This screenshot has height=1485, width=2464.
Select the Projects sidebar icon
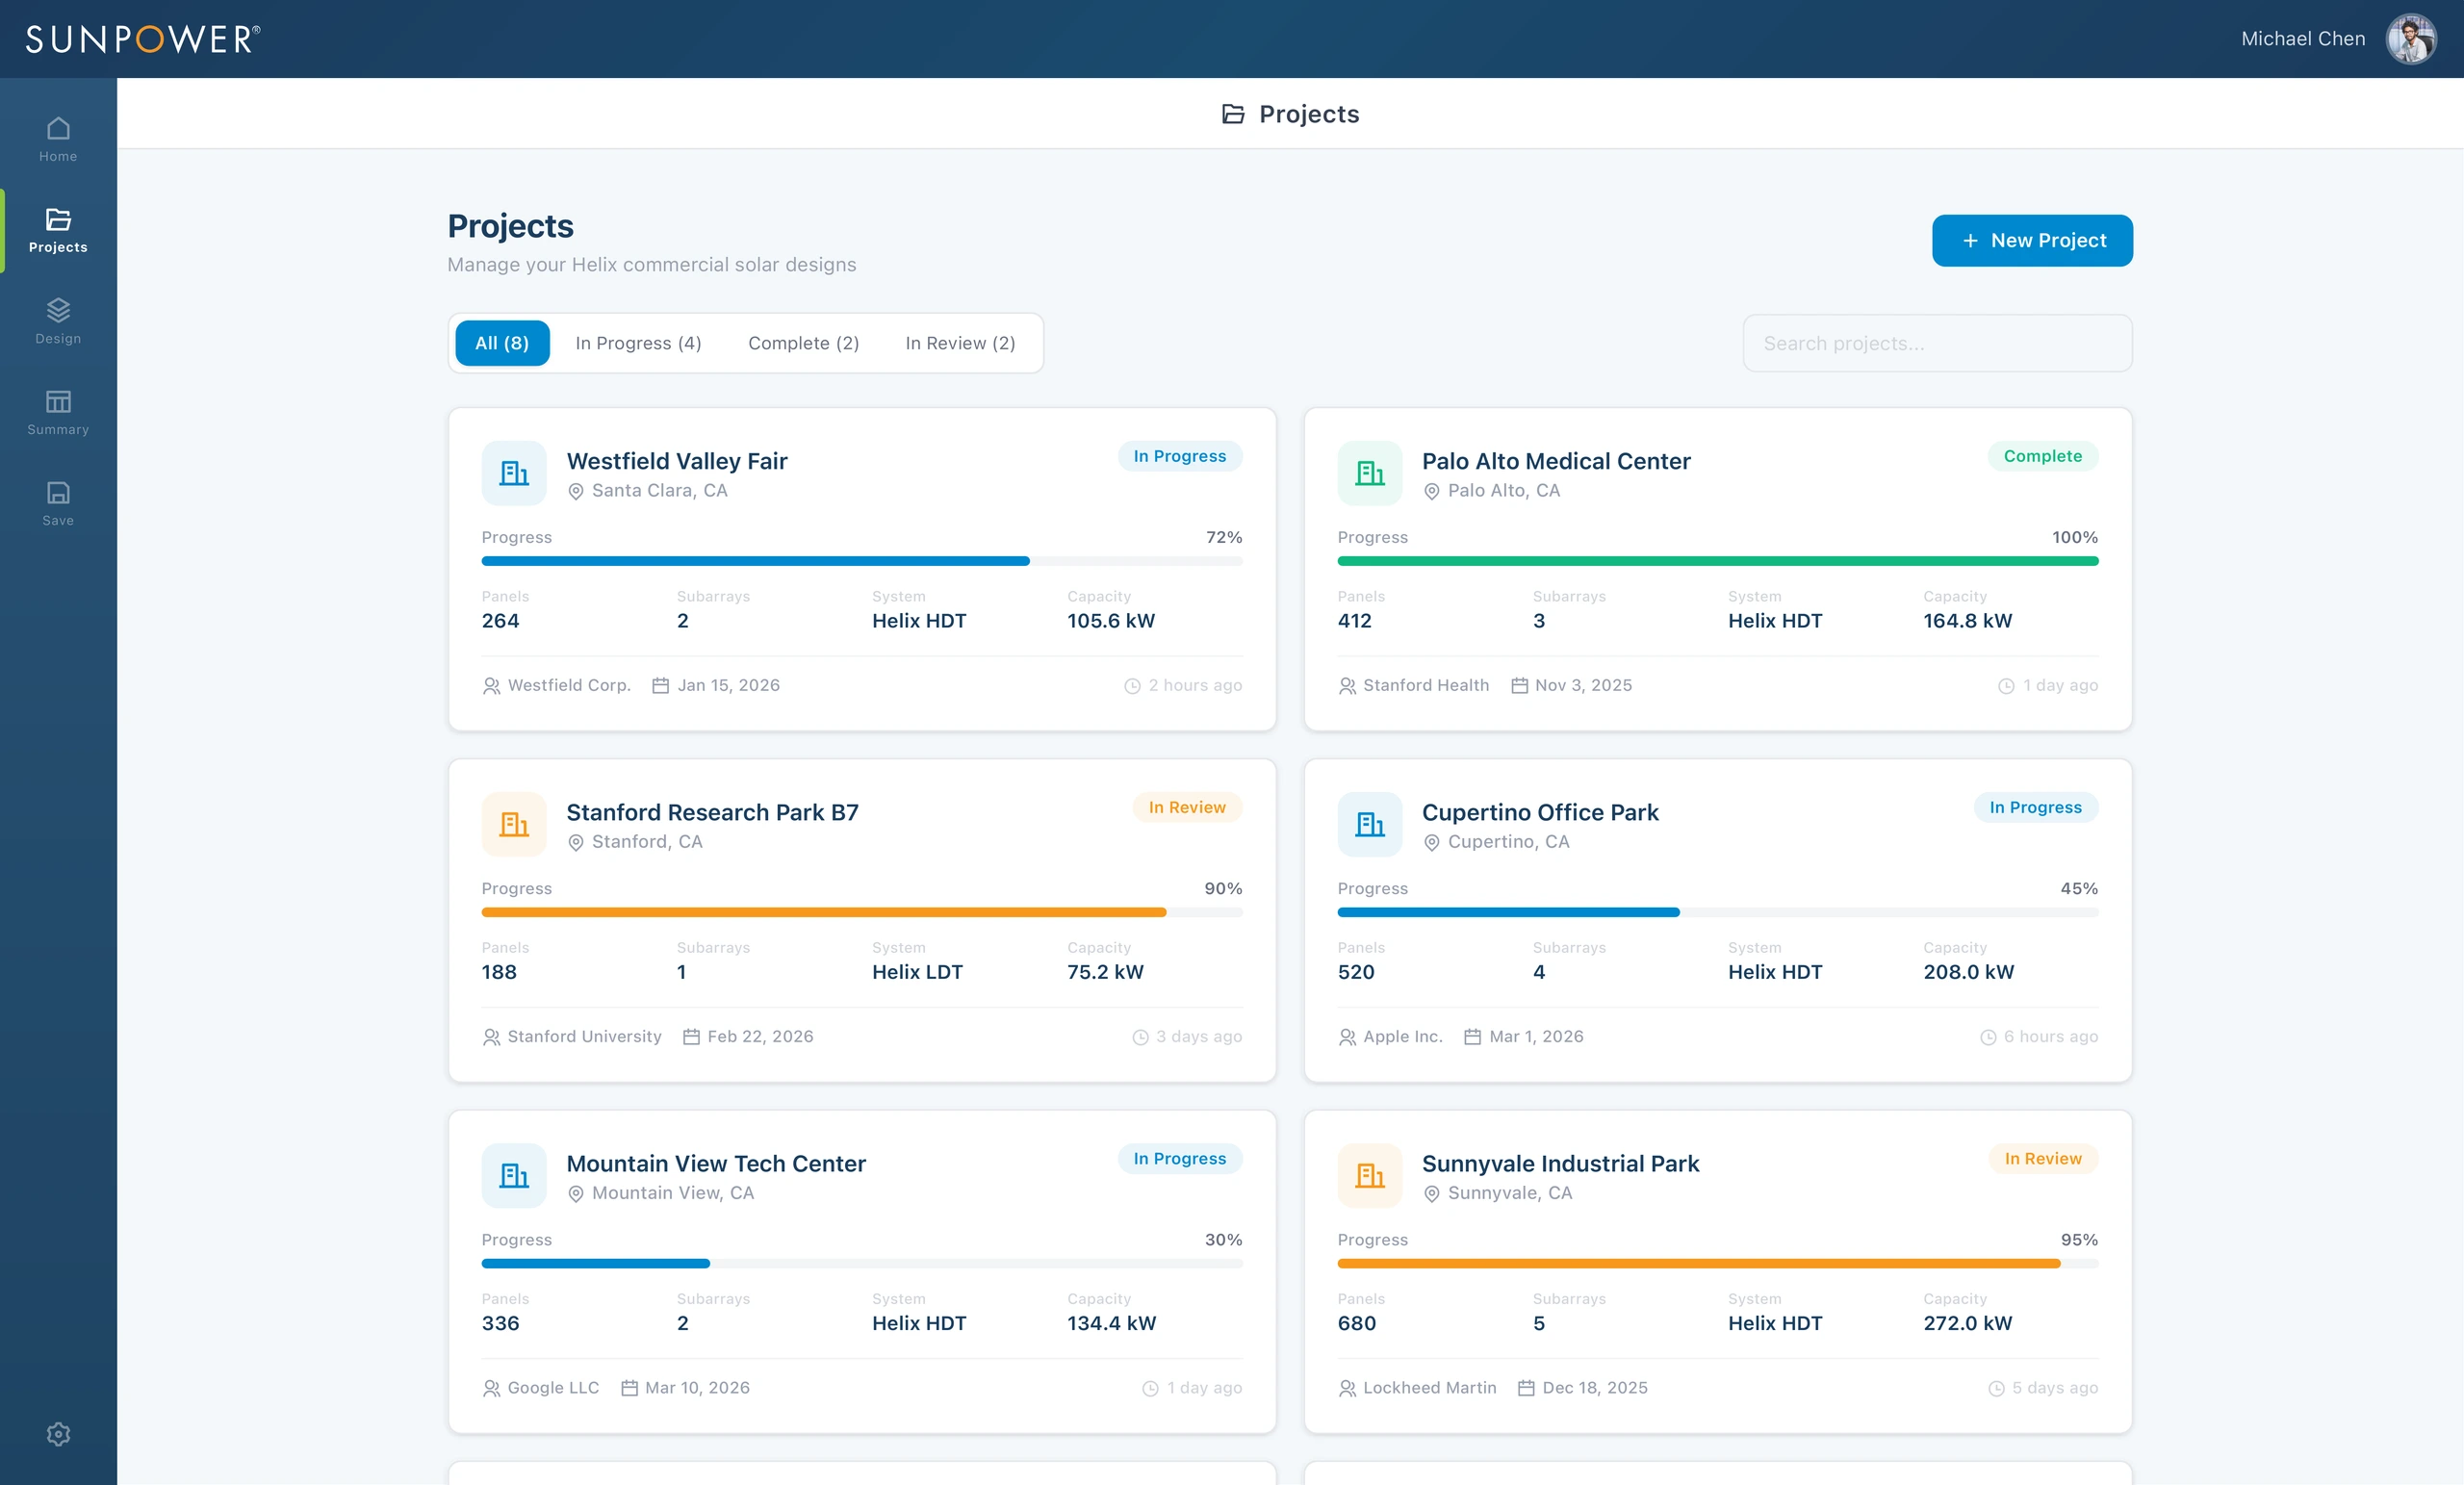click(58, 230)
